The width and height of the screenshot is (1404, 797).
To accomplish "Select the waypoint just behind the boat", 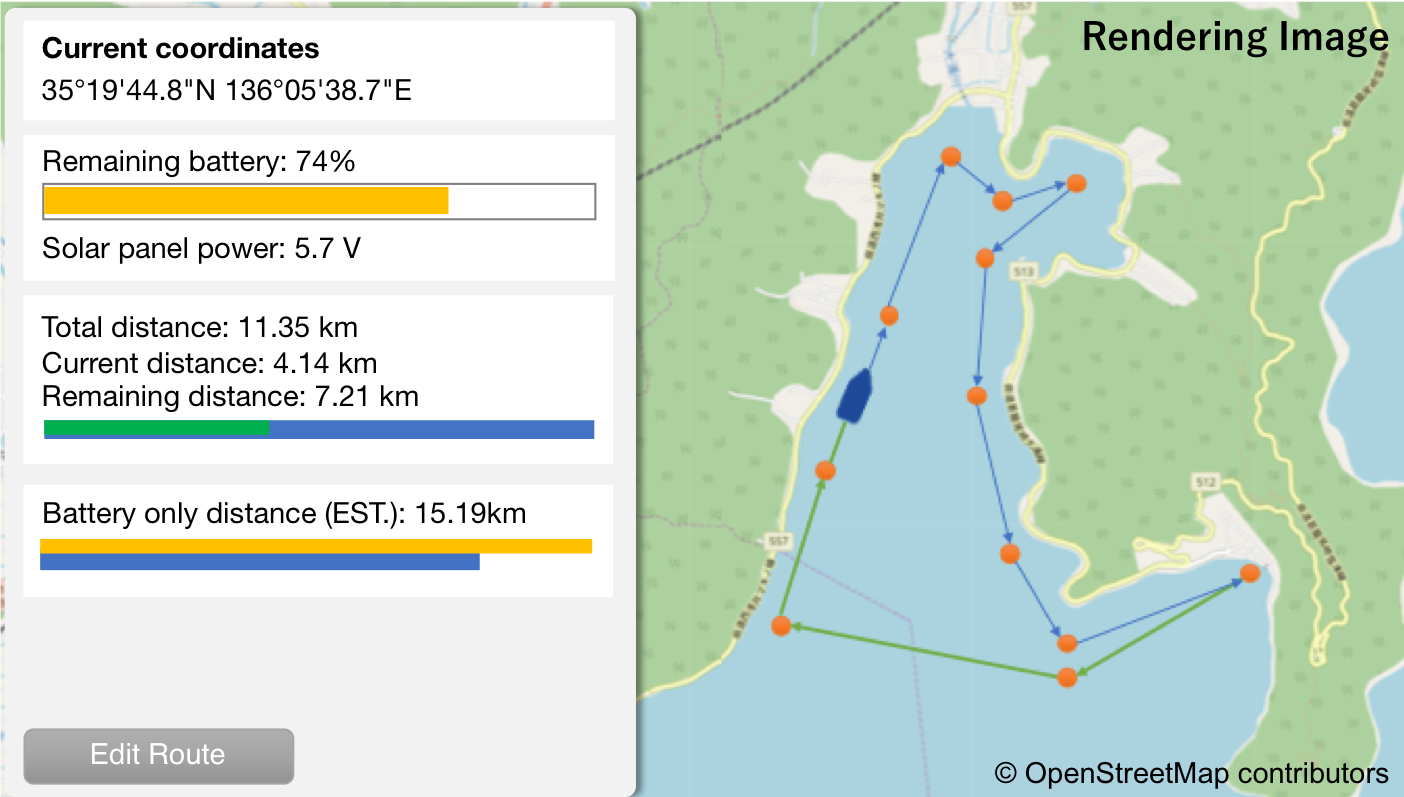I will (x=825, y=470).
